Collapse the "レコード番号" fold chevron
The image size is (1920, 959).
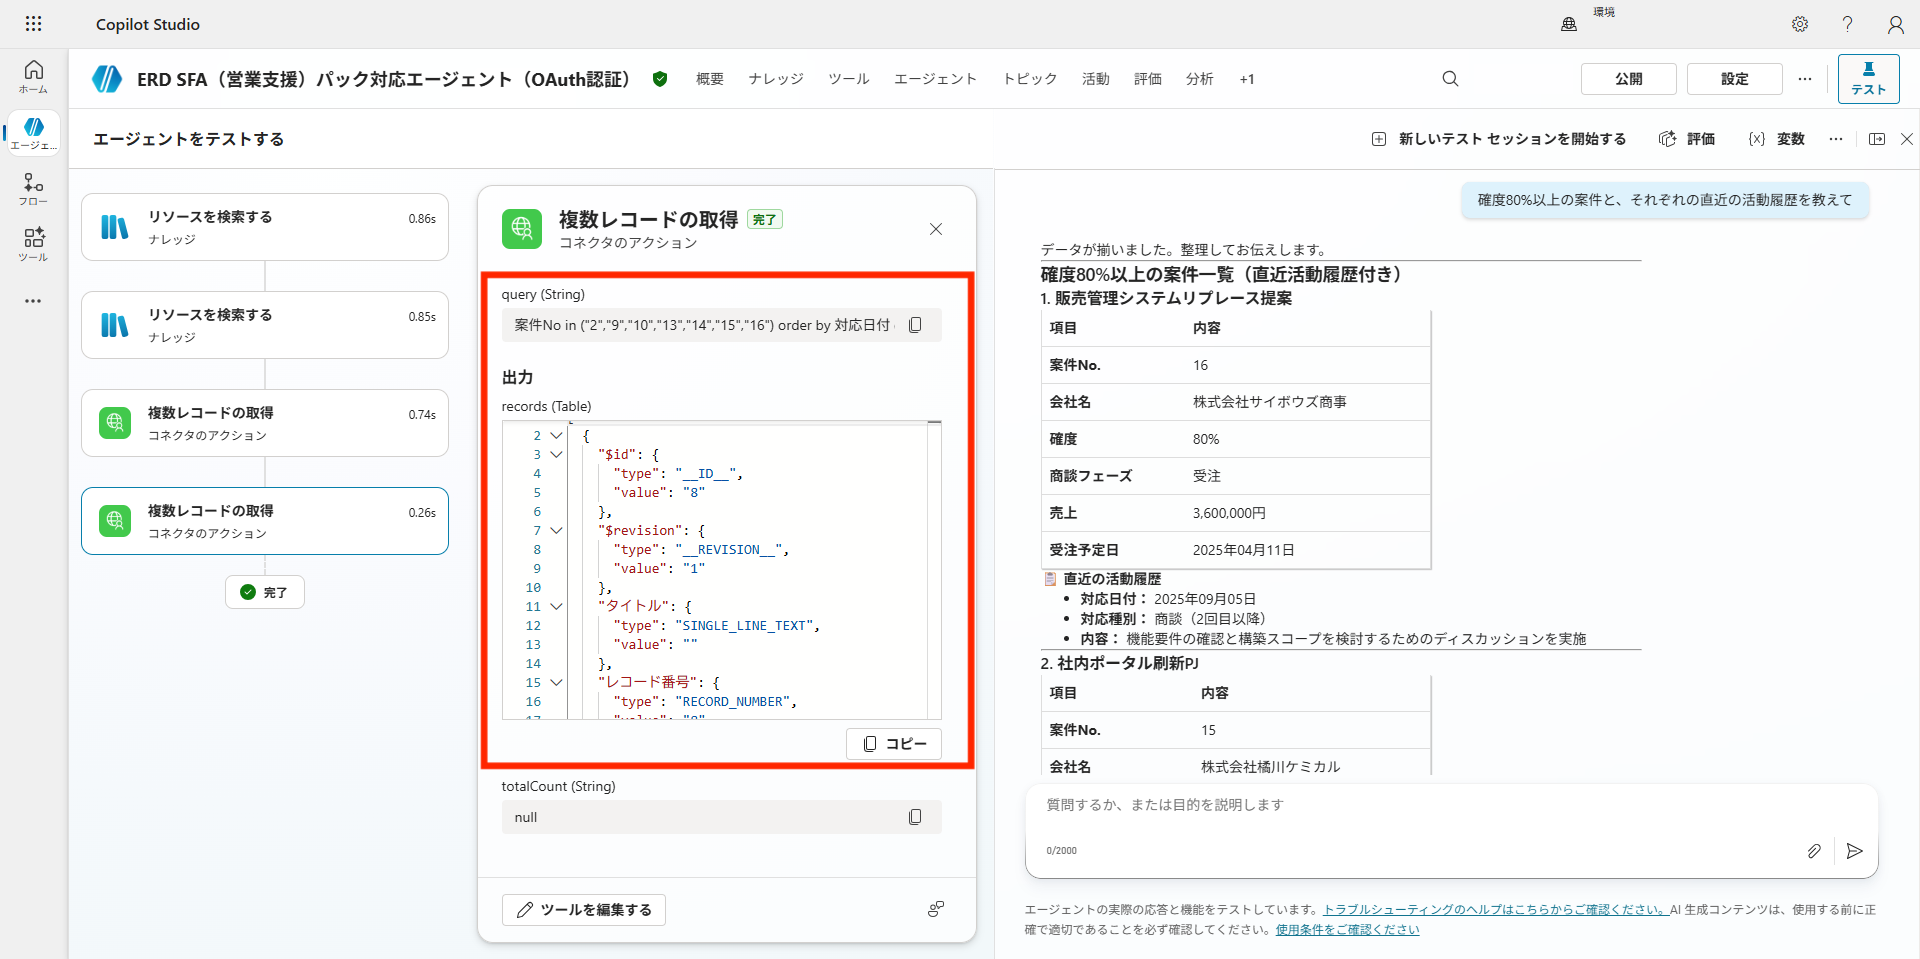click(557, 683)
